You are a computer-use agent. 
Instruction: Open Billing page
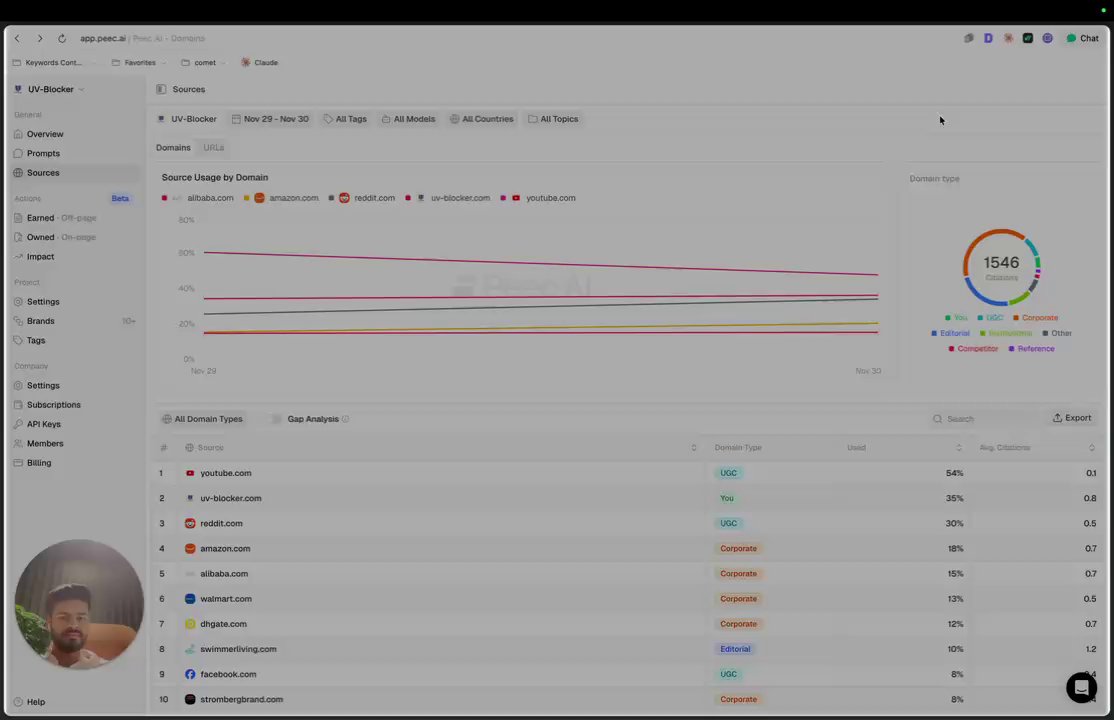[39, 463]
